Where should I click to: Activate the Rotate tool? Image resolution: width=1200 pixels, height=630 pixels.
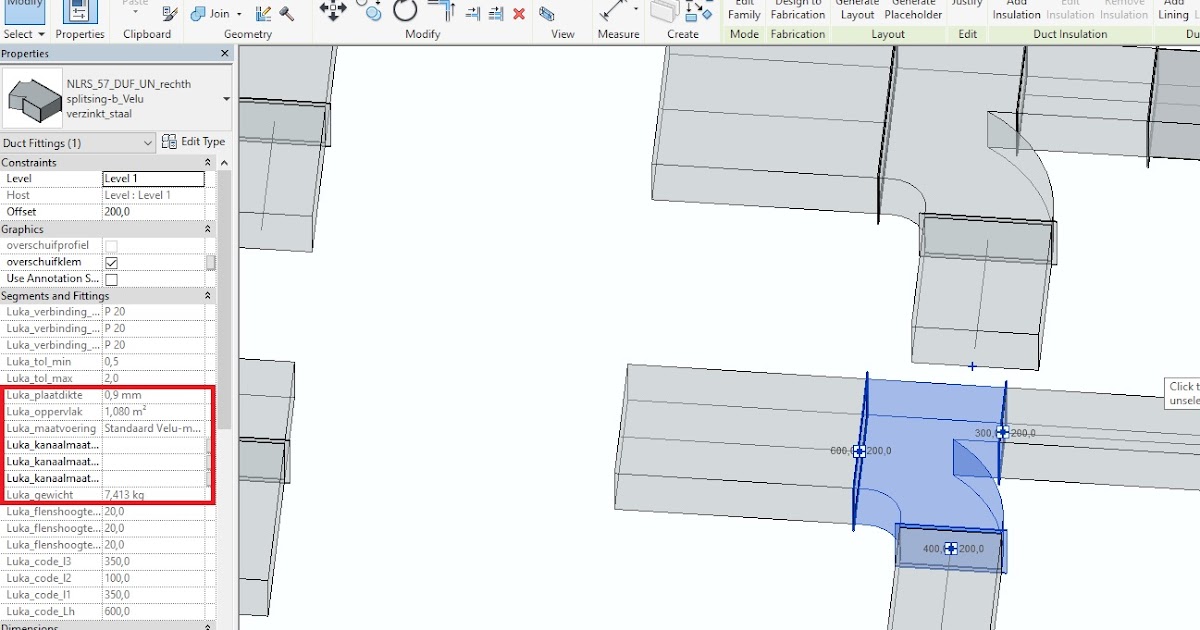point(405,10)
